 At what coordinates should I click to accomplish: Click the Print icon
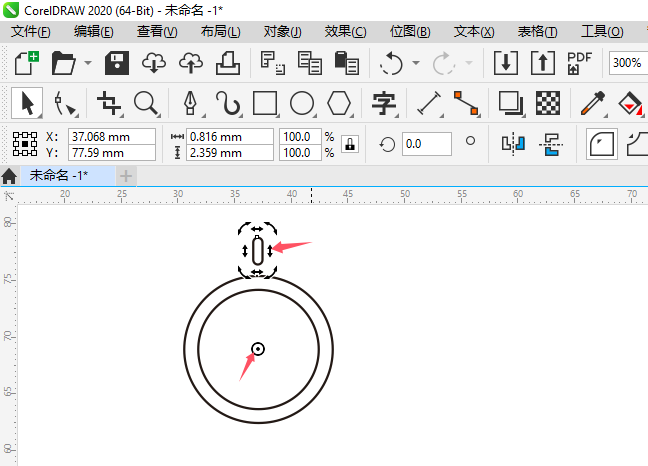(x=228, y=63)
